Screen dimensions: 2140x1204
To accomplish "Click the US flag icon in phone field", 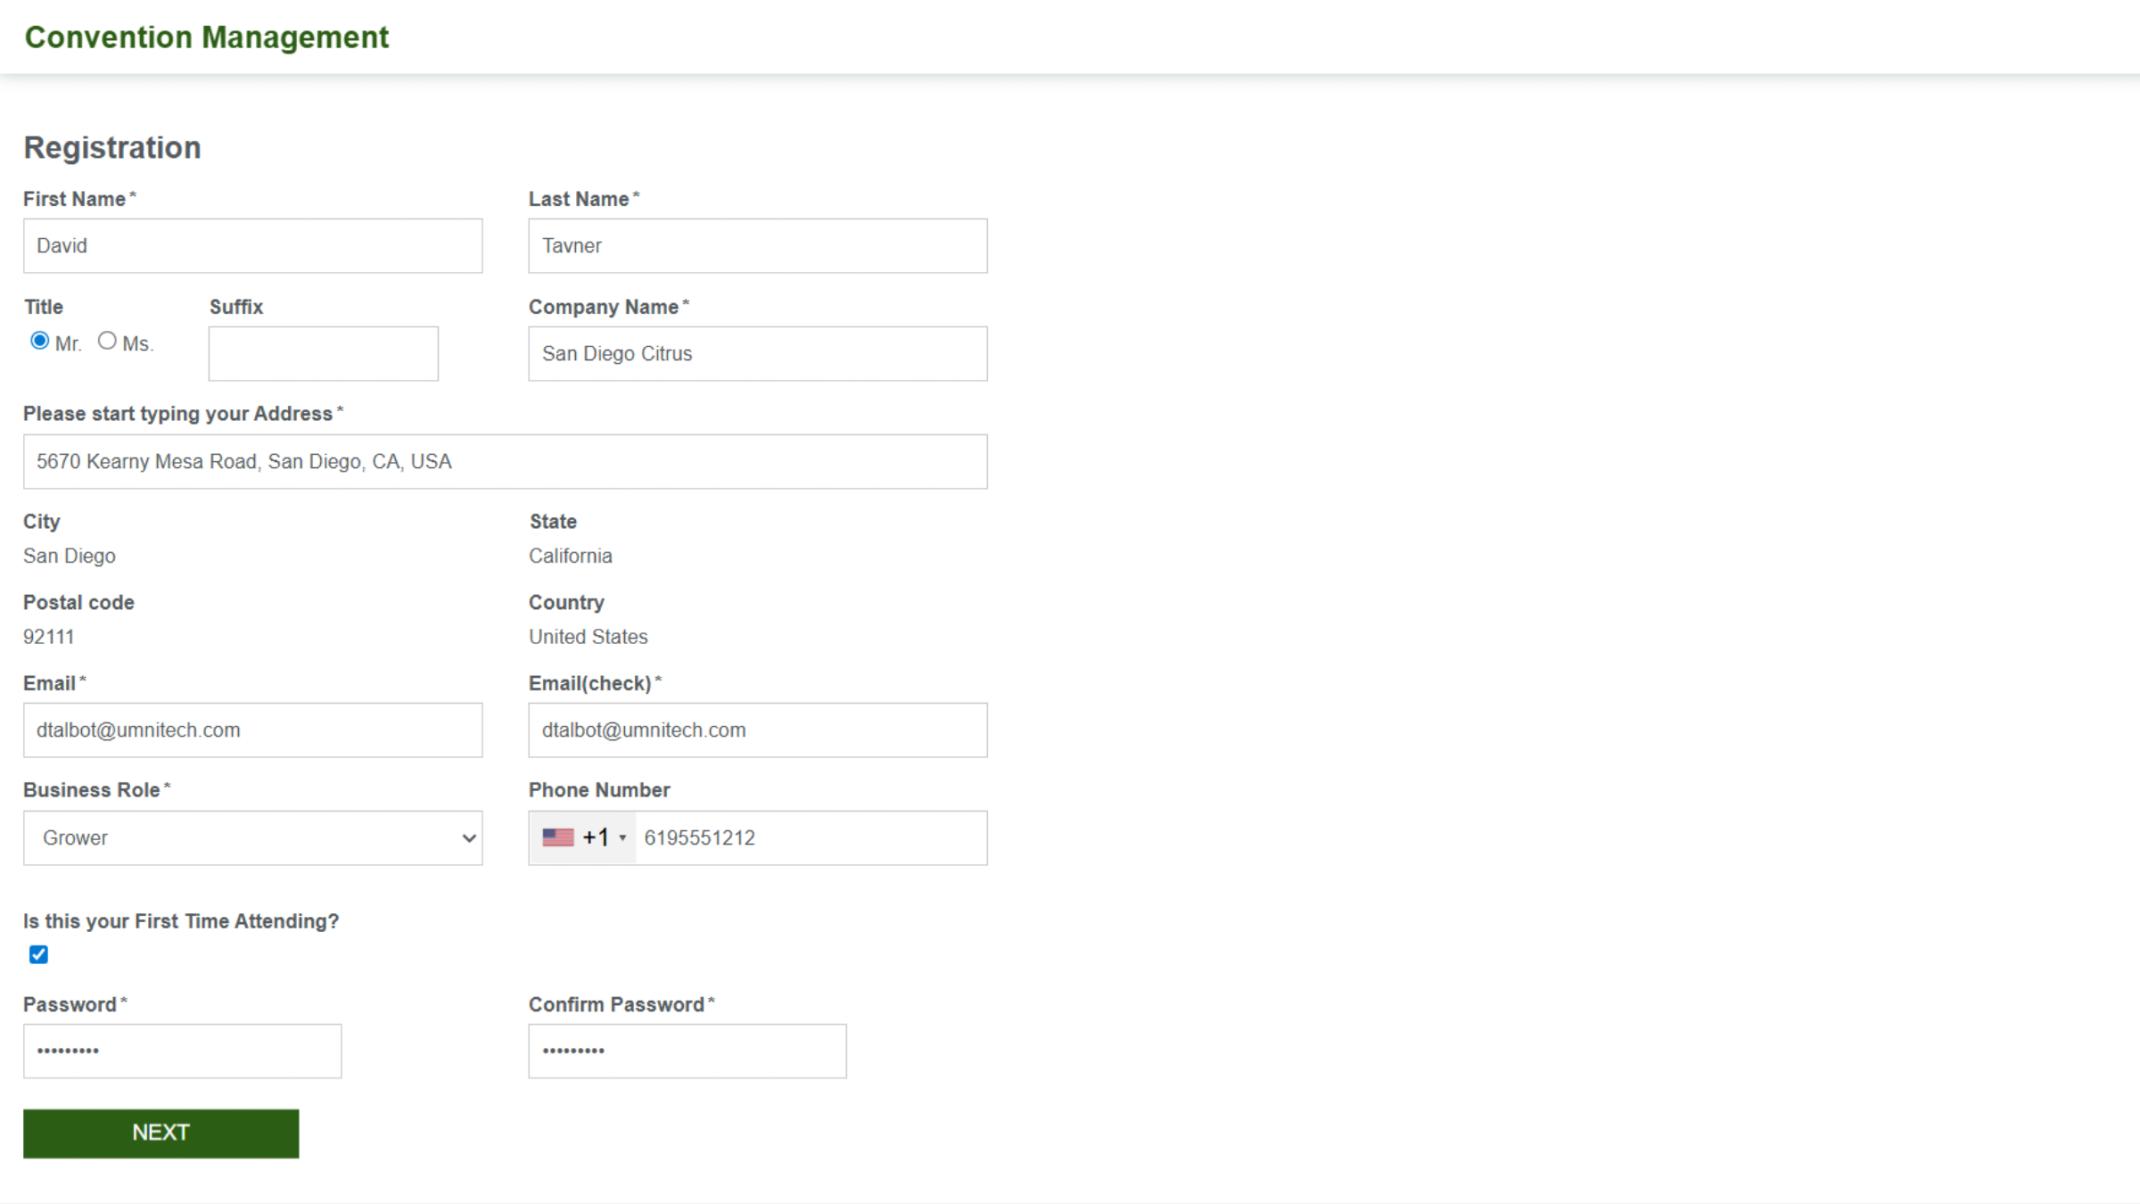I will click(x=558, y=837).
